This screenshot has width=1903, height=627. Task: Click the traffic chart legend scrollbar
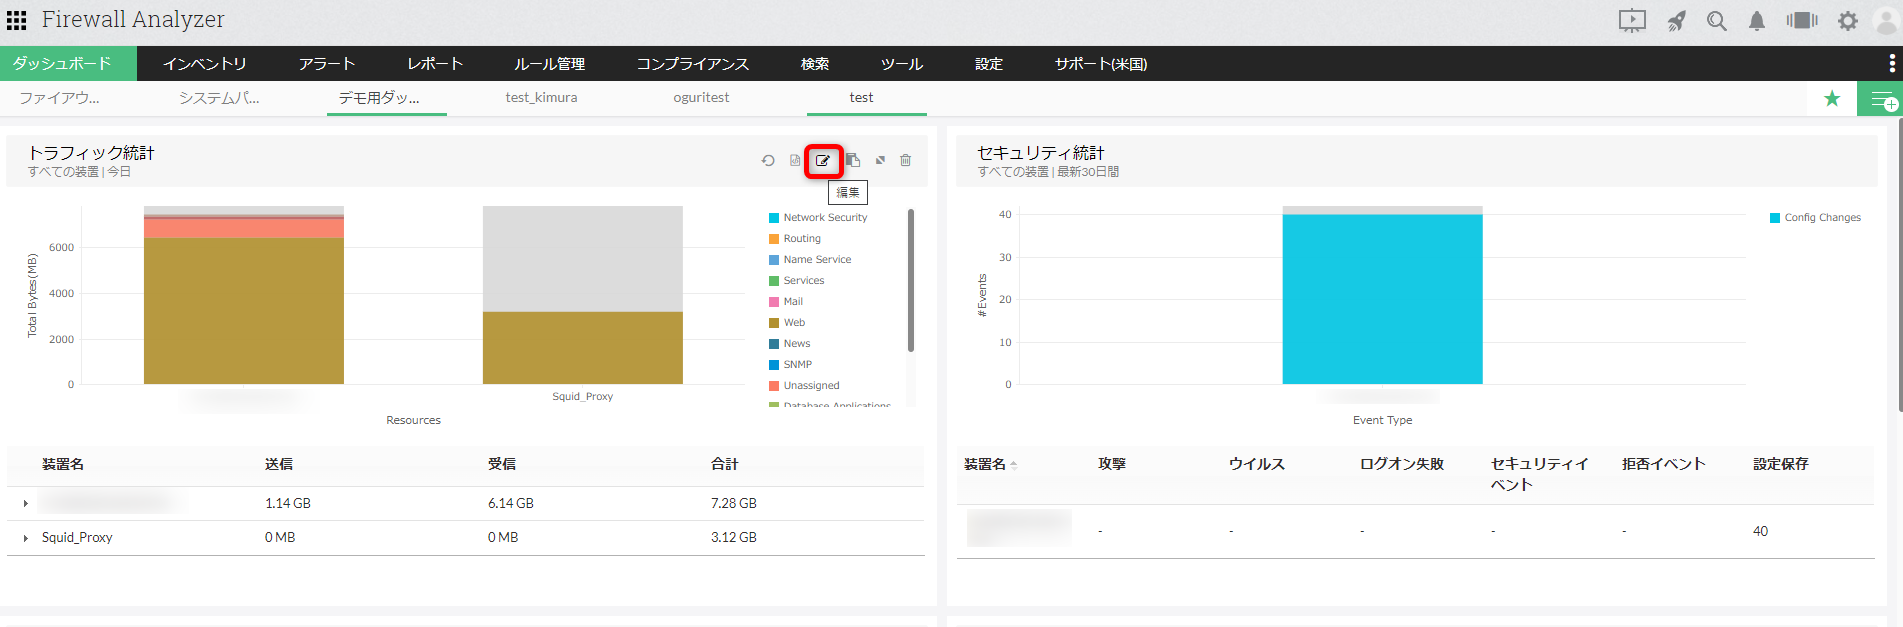pos(910,280)
